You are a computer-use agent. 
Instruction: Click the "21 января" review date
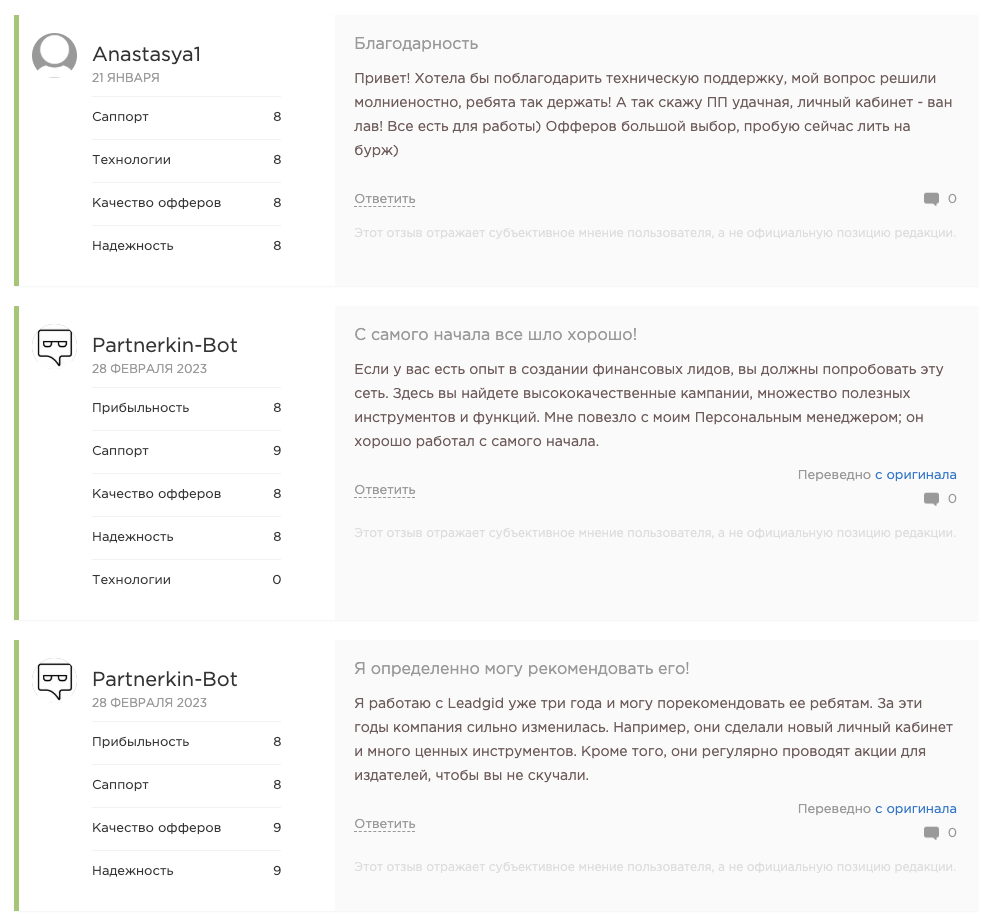[x=125, y=77]
